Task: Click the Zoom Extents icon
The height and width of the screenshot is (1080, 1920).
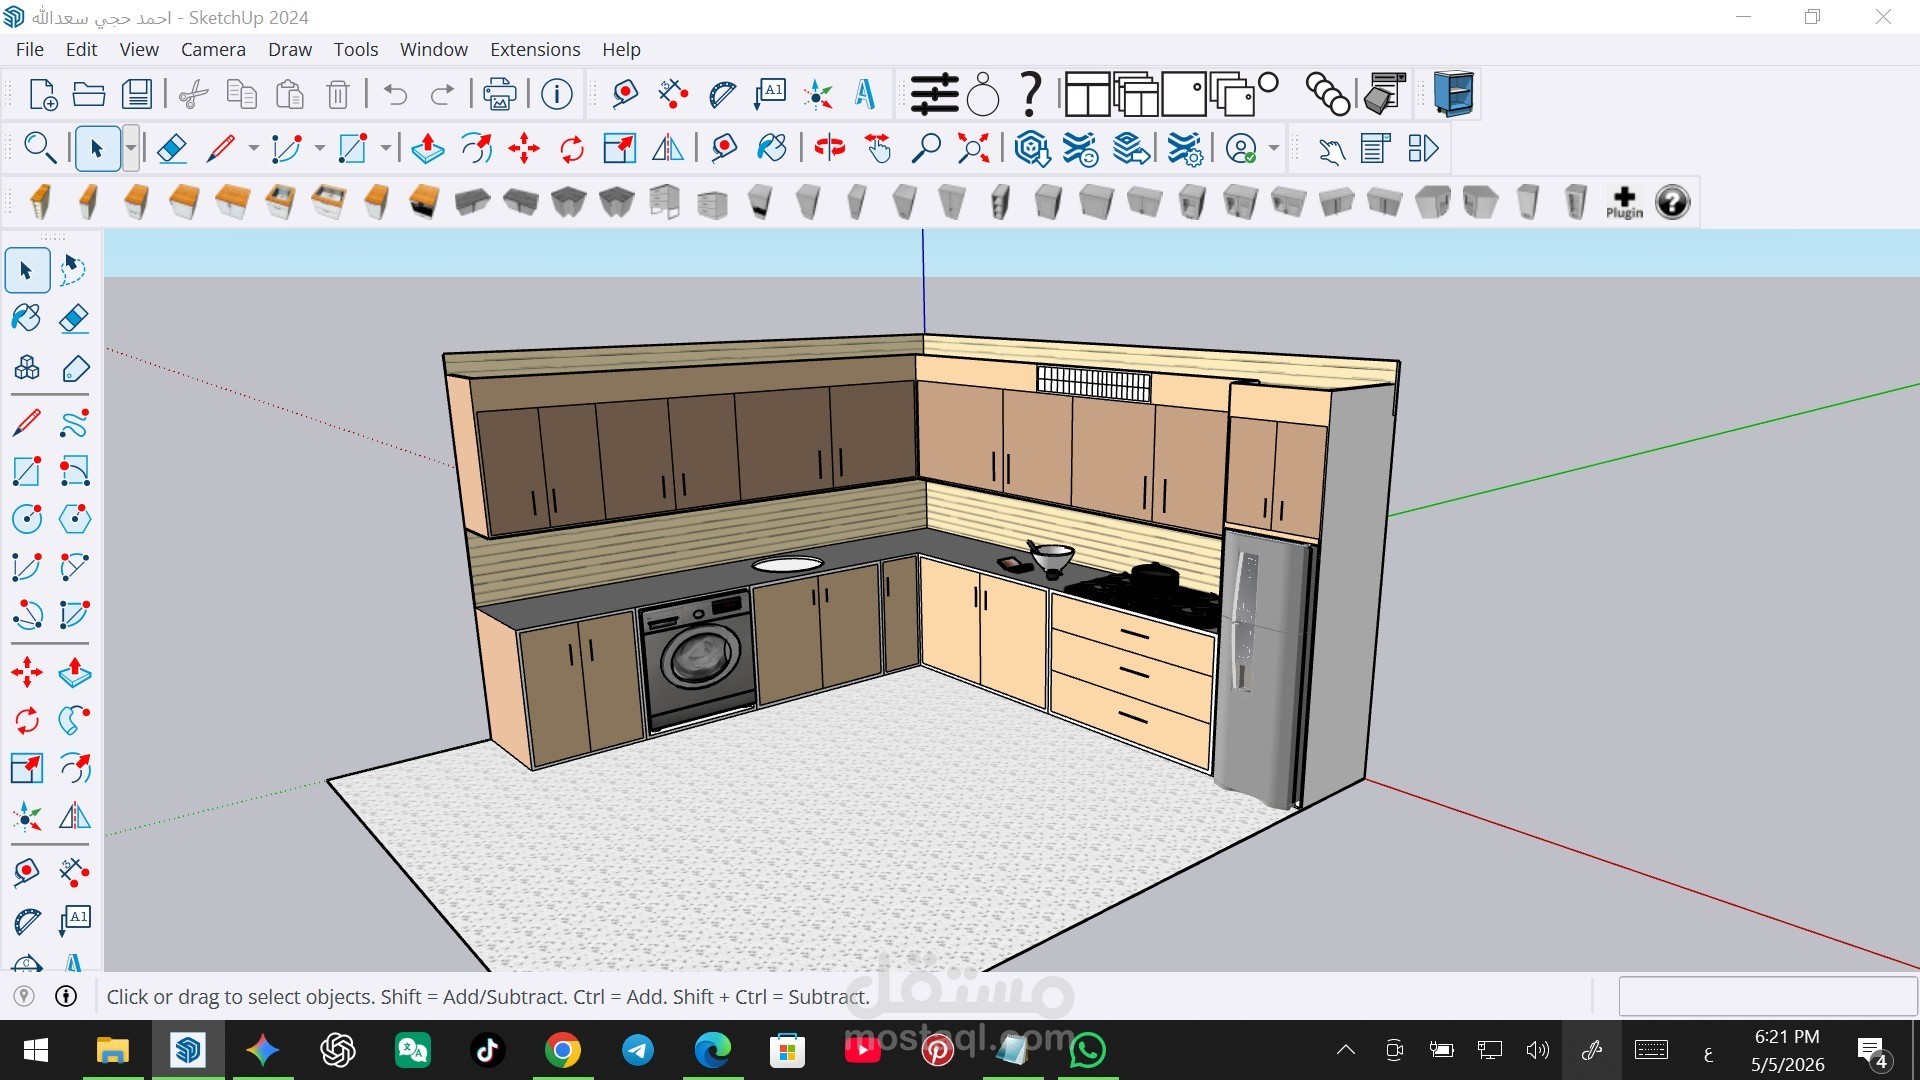Action: tap(973, 149)
